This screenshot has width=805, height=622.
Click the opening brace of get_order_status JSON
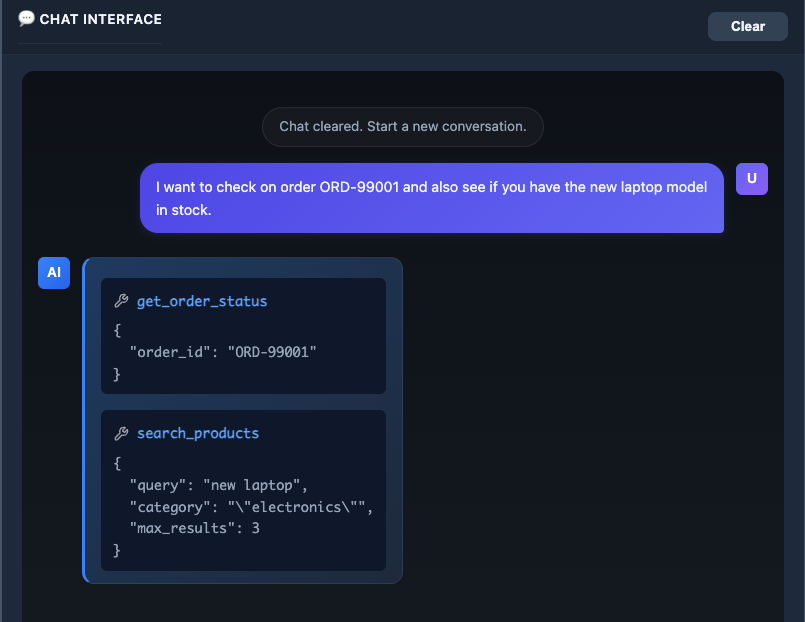[117, 329]
